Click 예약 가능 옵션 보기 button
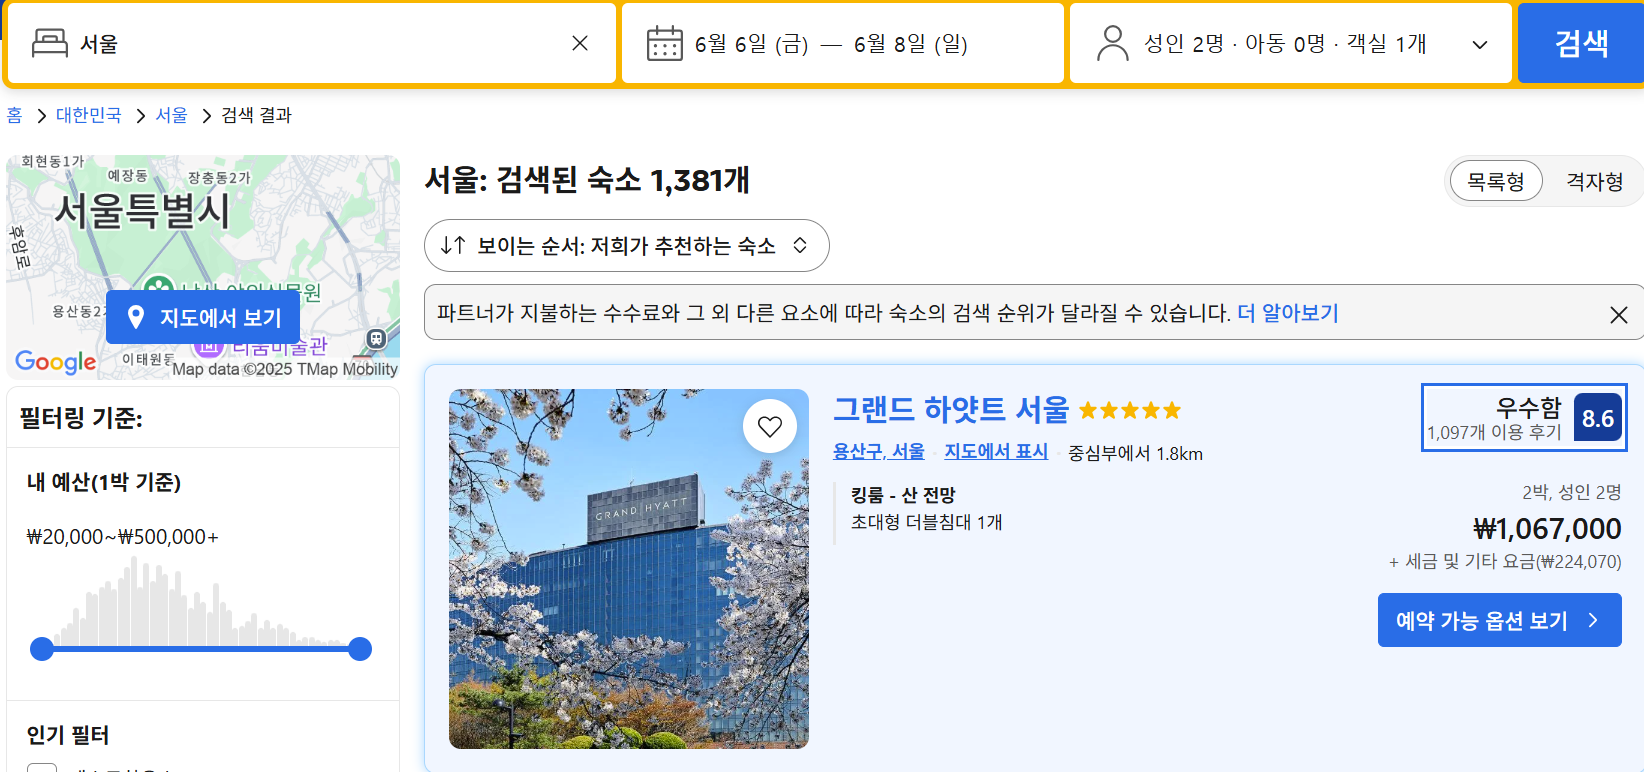The height and width of the screenshot is (772, 1644). pos(1499,620)
